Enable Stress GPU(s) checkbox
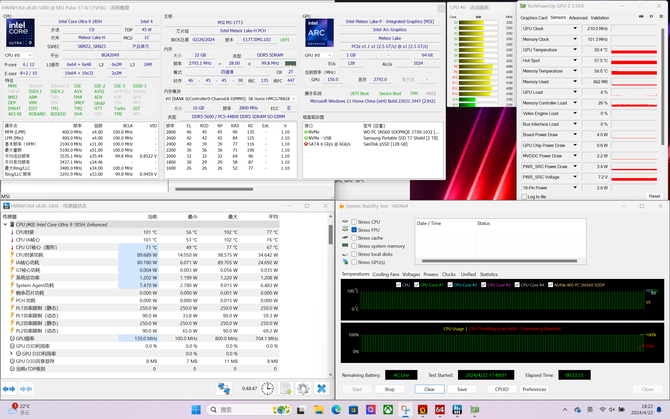670x419 pixels. click(354, 262)
